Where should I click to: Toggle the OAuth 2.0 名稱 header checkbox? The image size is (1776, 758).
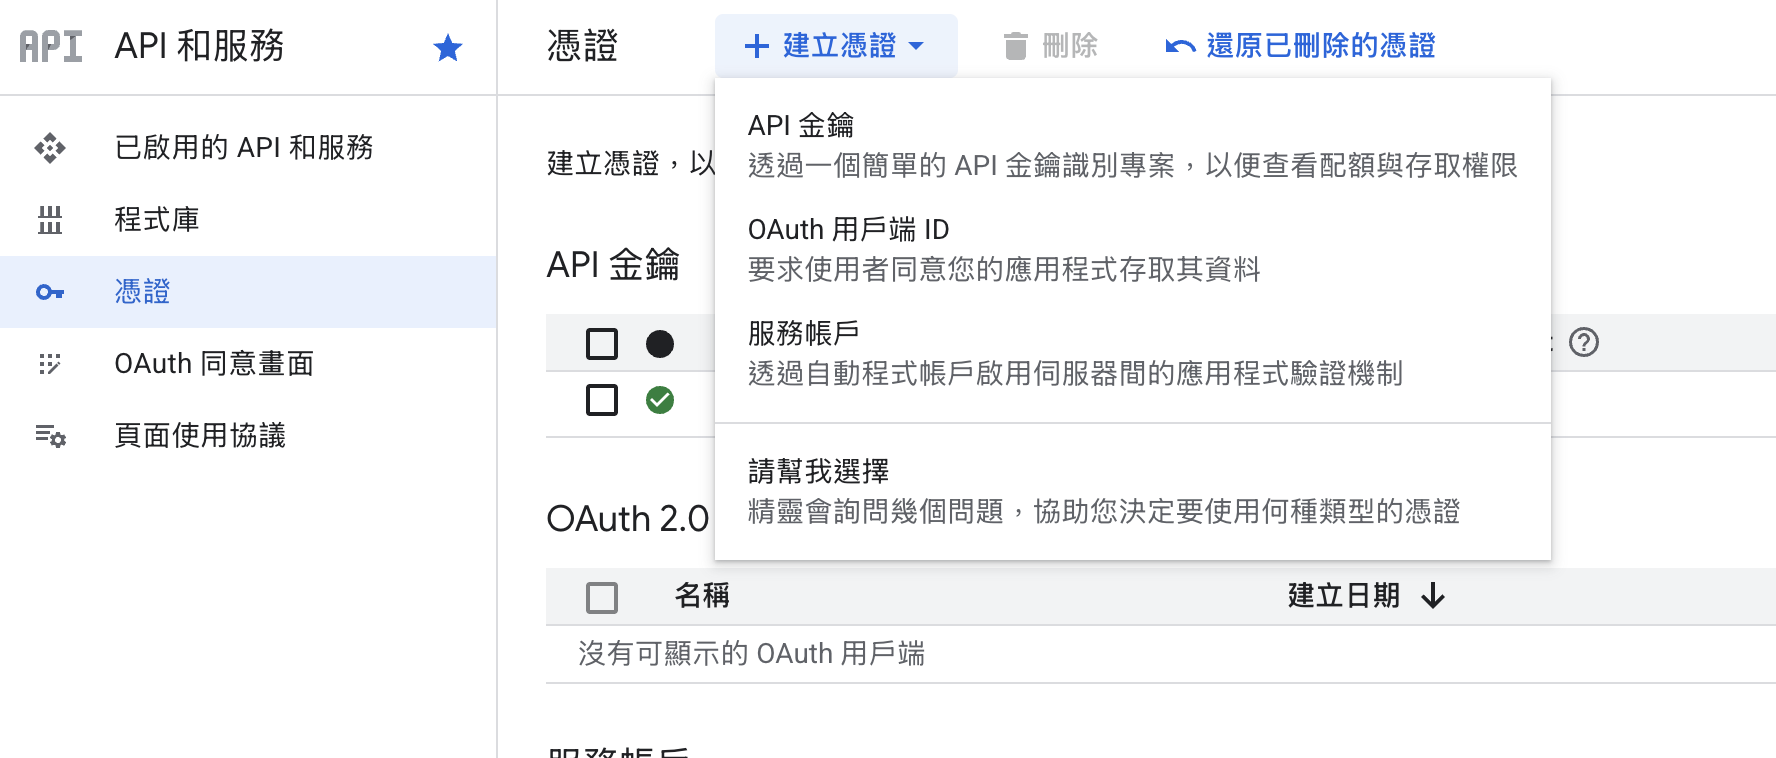coord(602,597)
